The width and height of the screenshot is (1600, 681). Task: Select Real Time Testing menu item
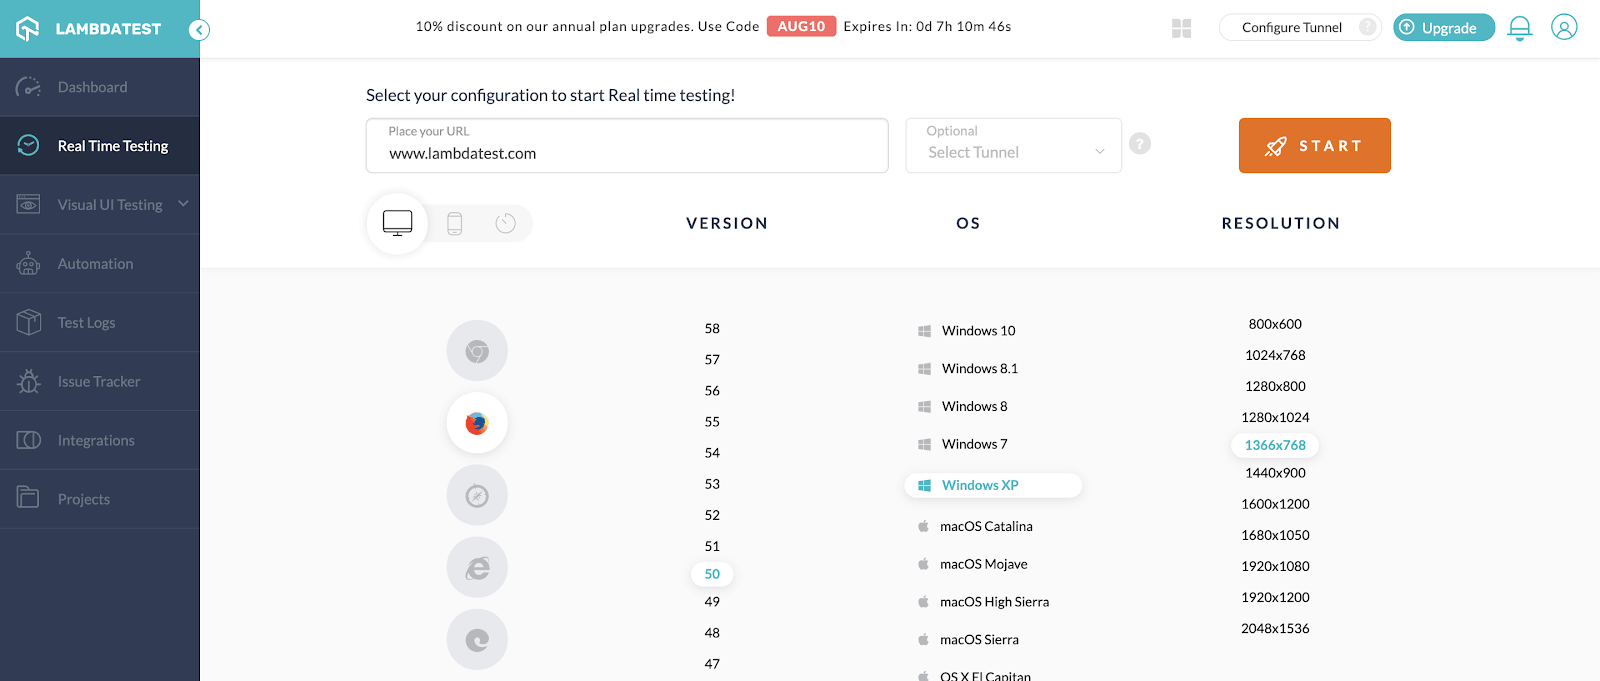point(100,146)
